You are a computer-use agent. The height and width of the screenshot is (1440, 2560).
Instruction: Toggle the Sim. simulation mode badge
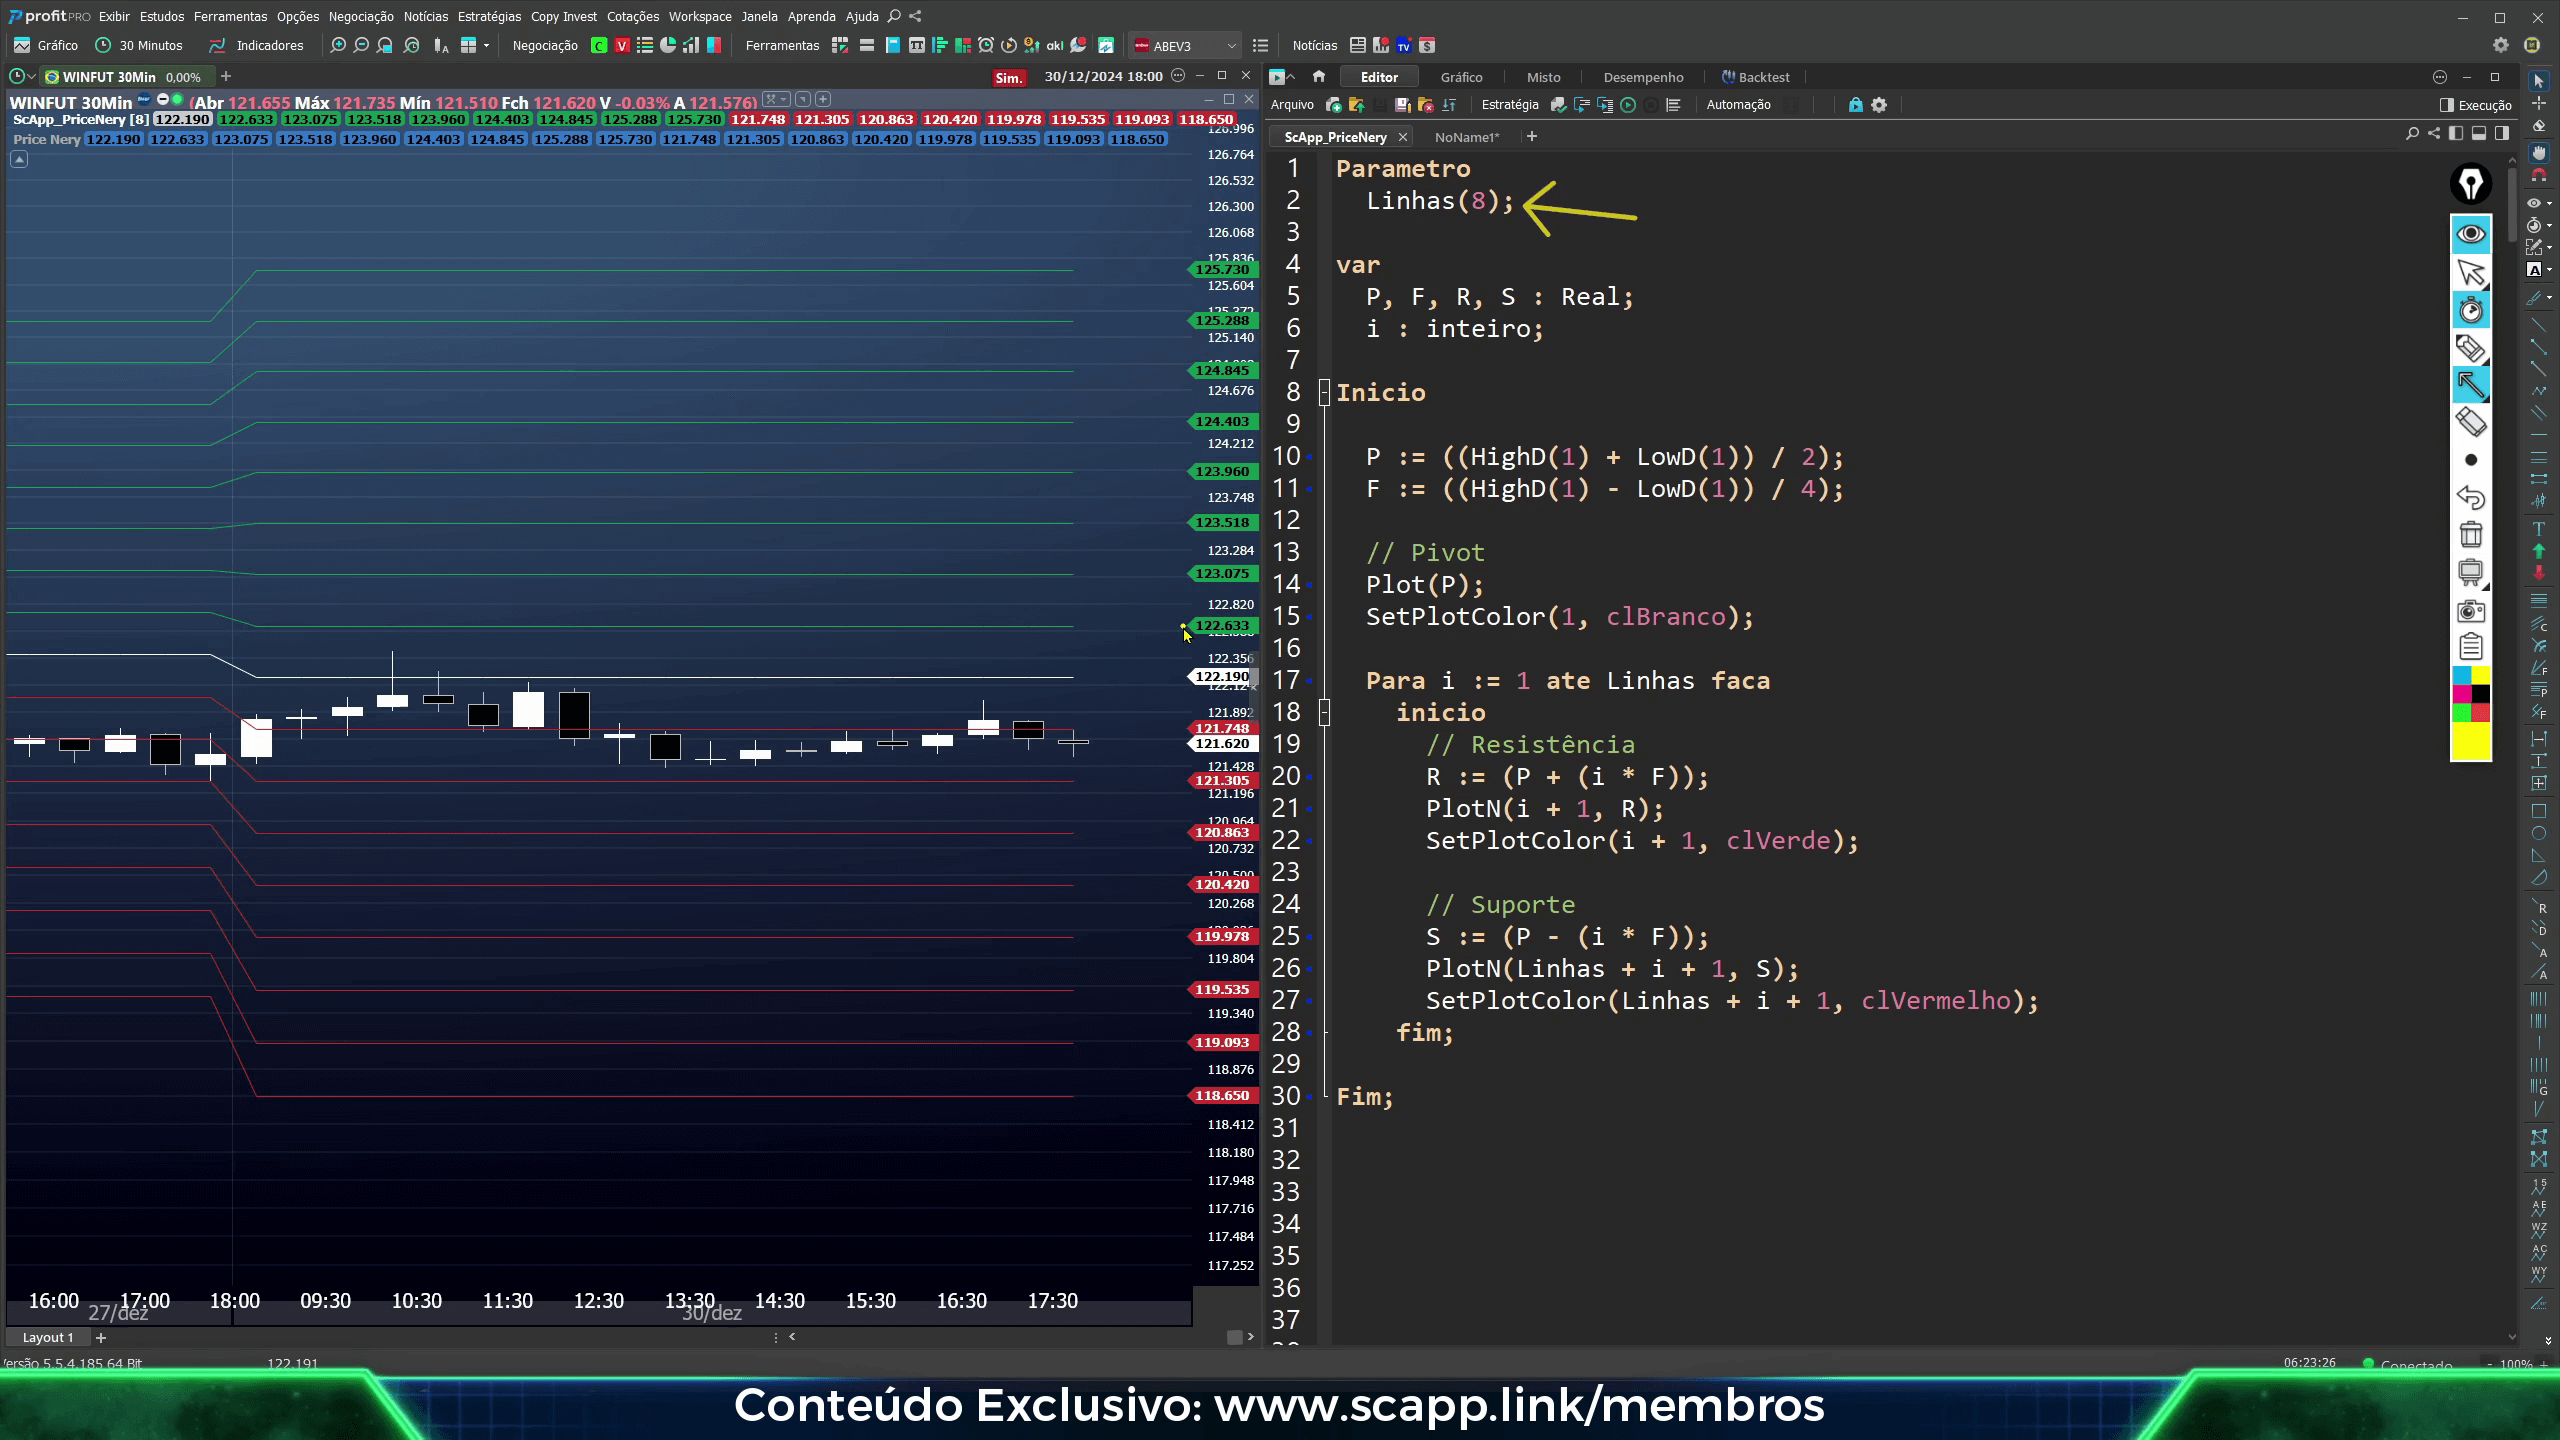[1009, 77]
